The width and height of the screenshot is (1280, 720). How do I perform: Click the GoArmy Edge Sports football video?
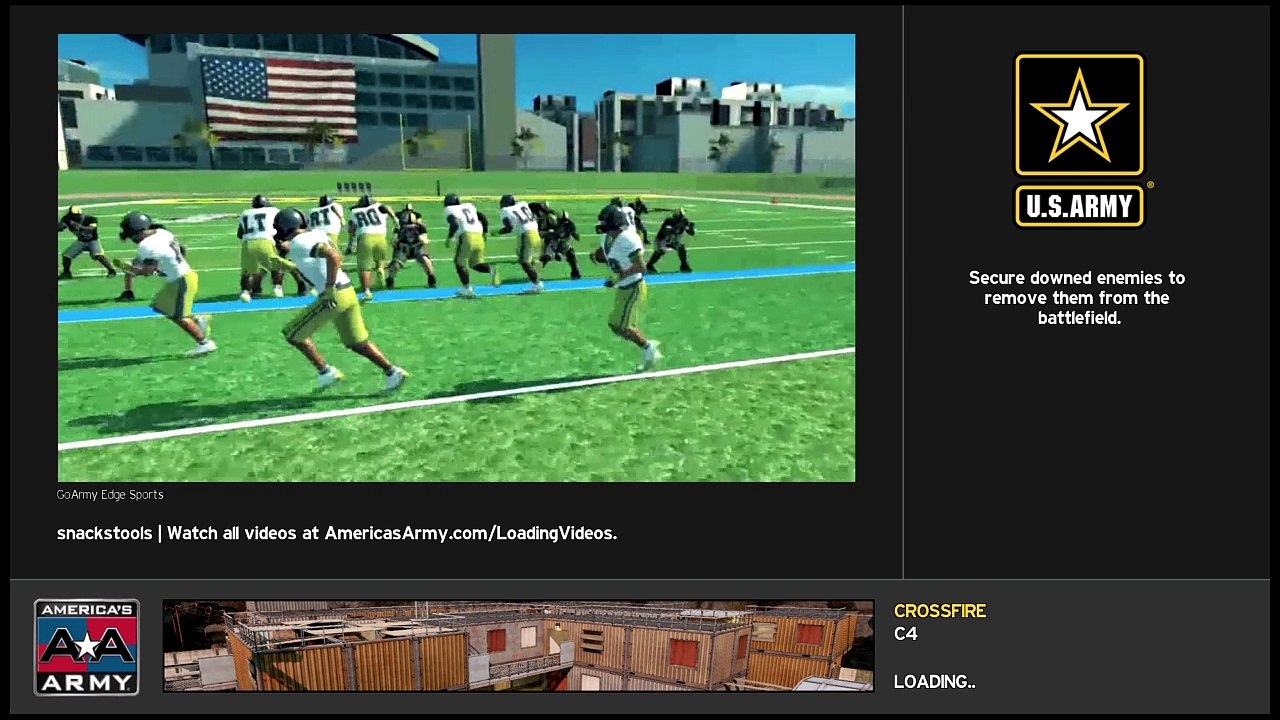(x=456, y=258)
